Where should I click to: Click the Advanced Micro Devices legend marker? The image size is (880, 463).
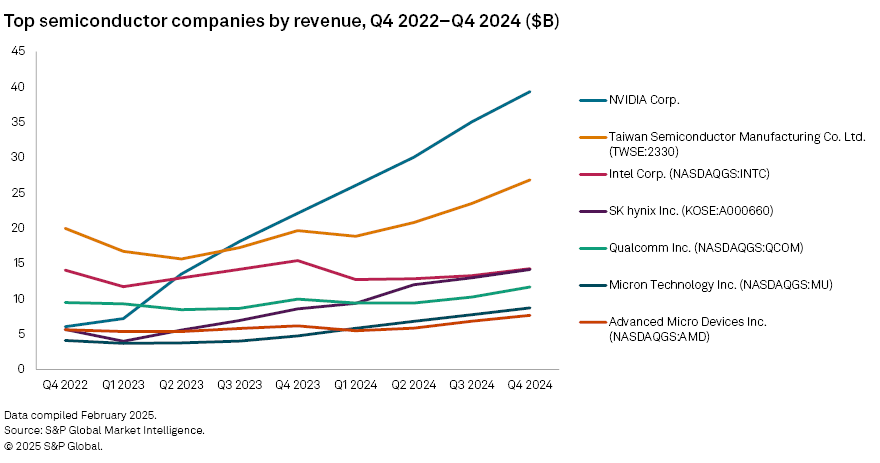(593, 321)
